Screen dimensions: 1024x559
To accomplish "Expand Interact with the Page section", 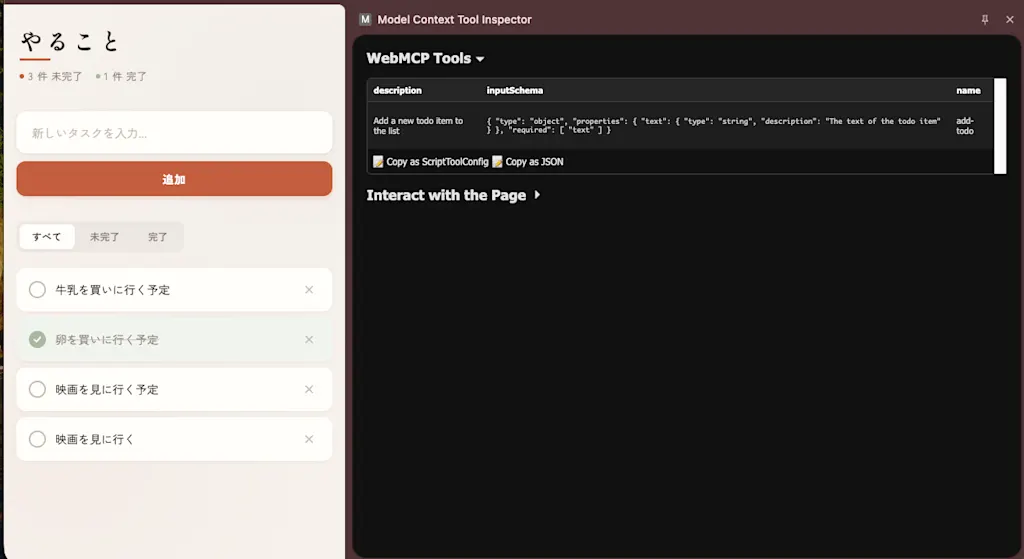I will point(453,195).
